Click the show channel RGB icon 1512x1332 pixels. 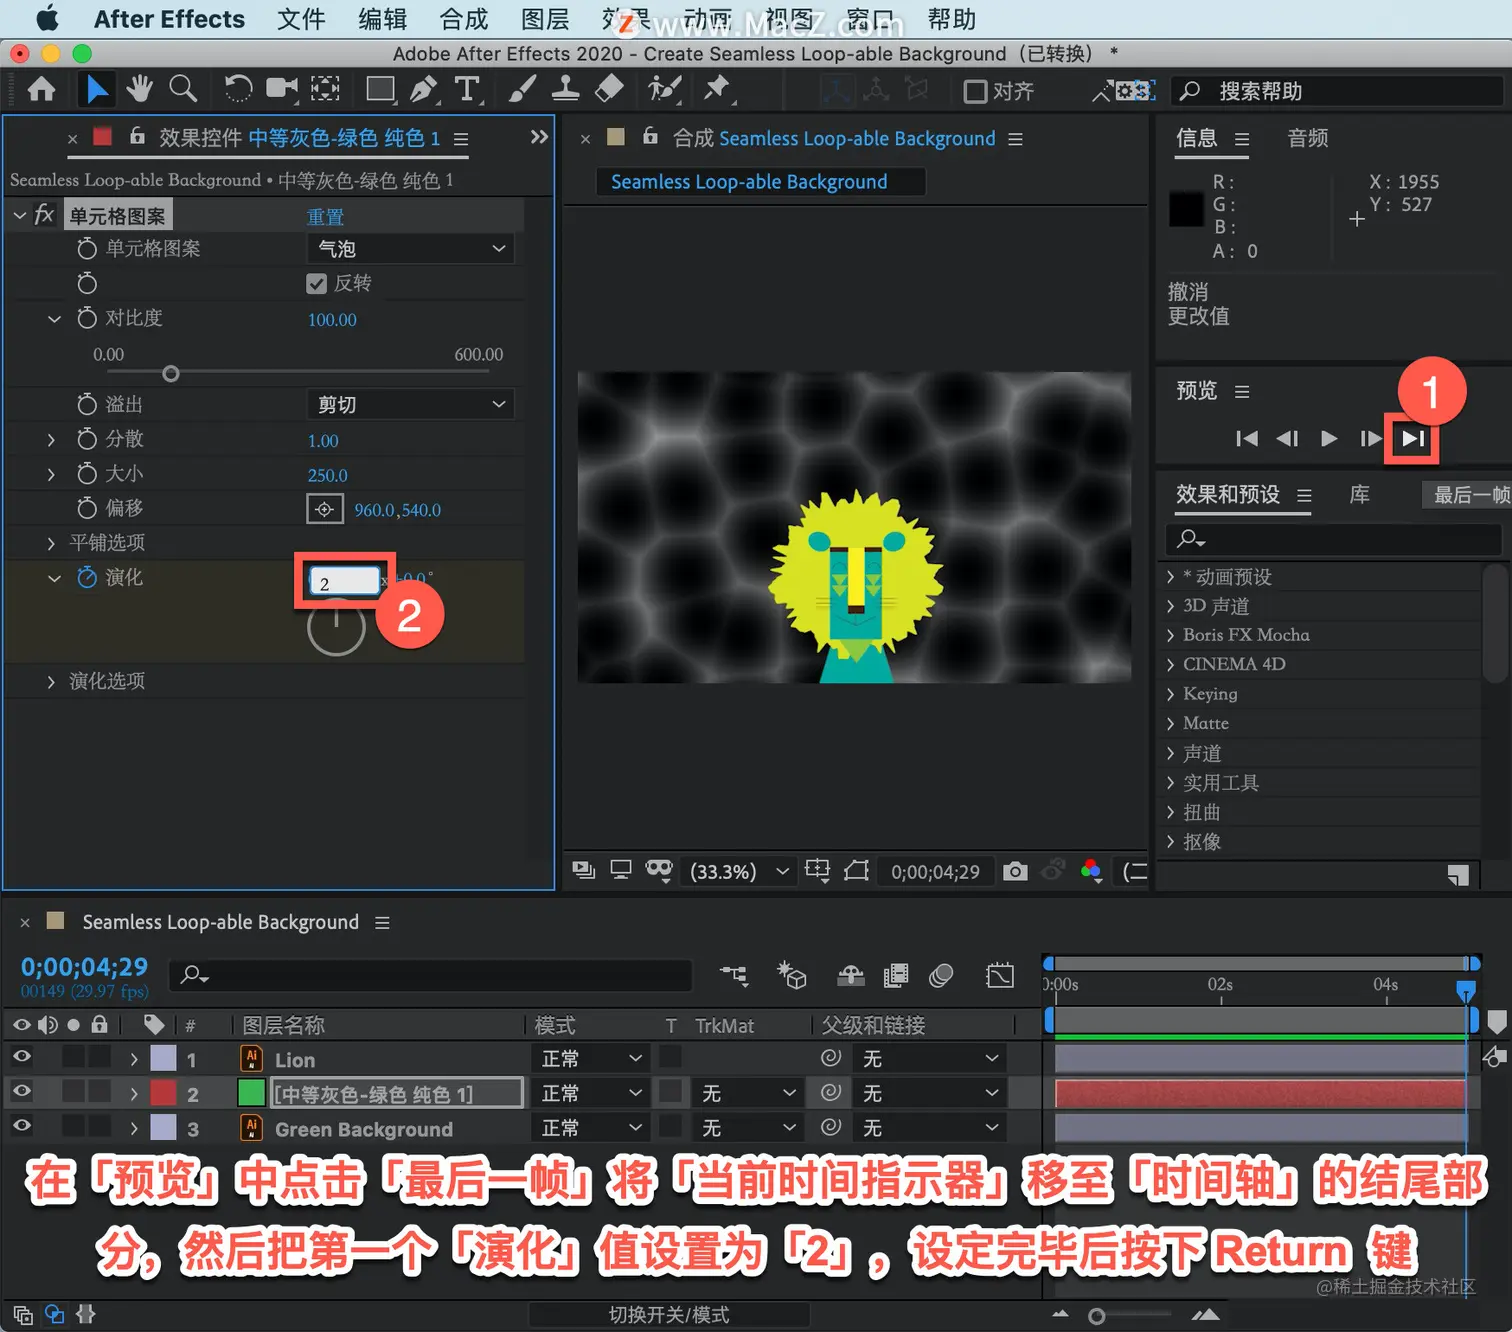point(1091,871)
